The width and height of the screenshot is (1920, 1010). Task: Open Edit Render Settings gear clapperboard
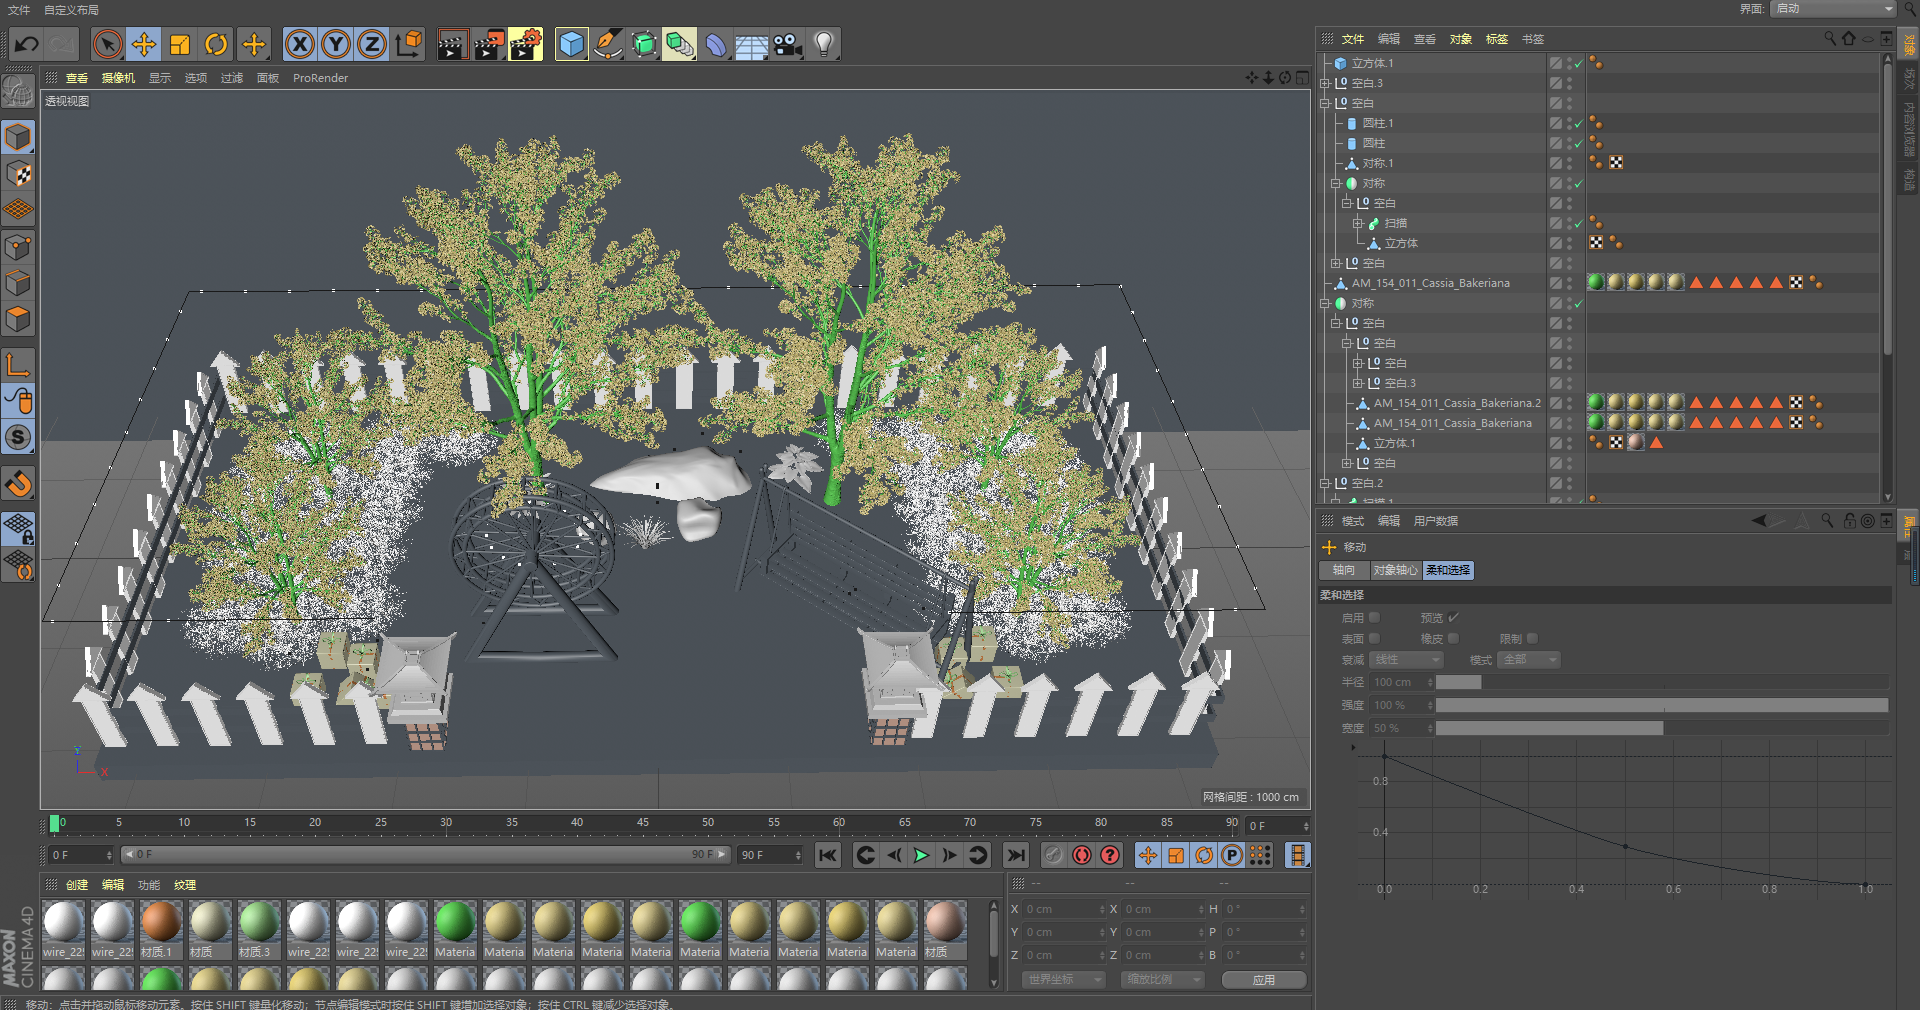(526, 44)
